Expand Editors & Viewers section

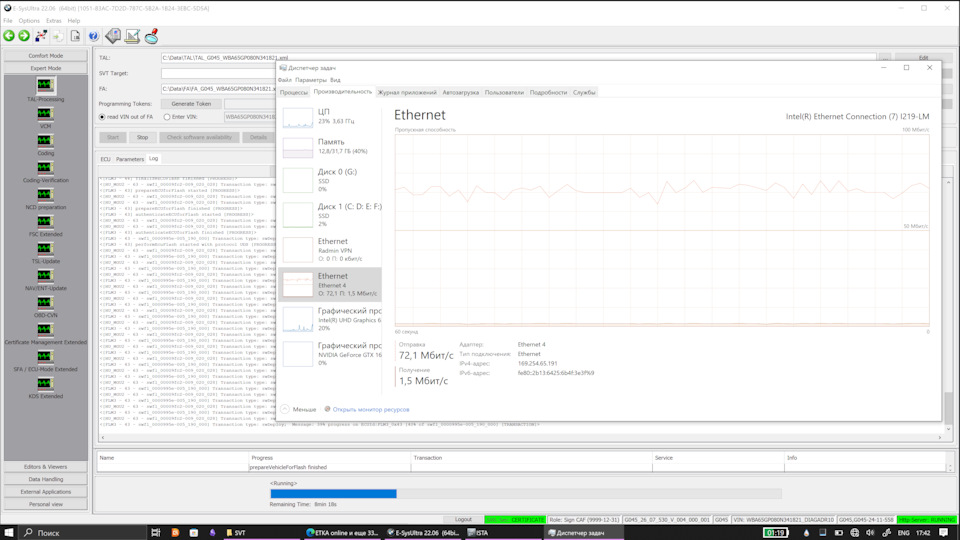[x=45, y=467]
